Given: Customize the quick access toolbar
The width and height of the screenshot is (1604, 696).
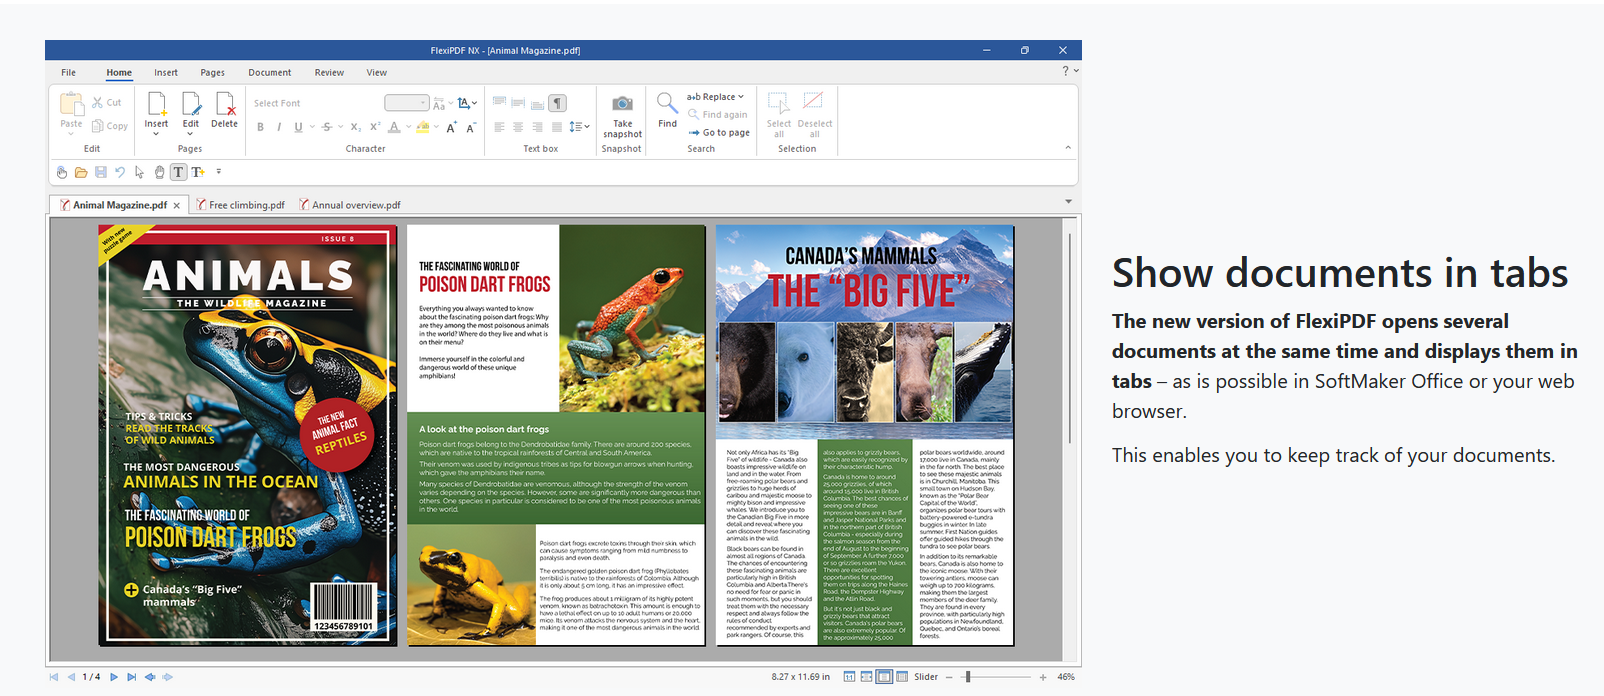Looking at the screenshot, I should [x=219, y=172].
